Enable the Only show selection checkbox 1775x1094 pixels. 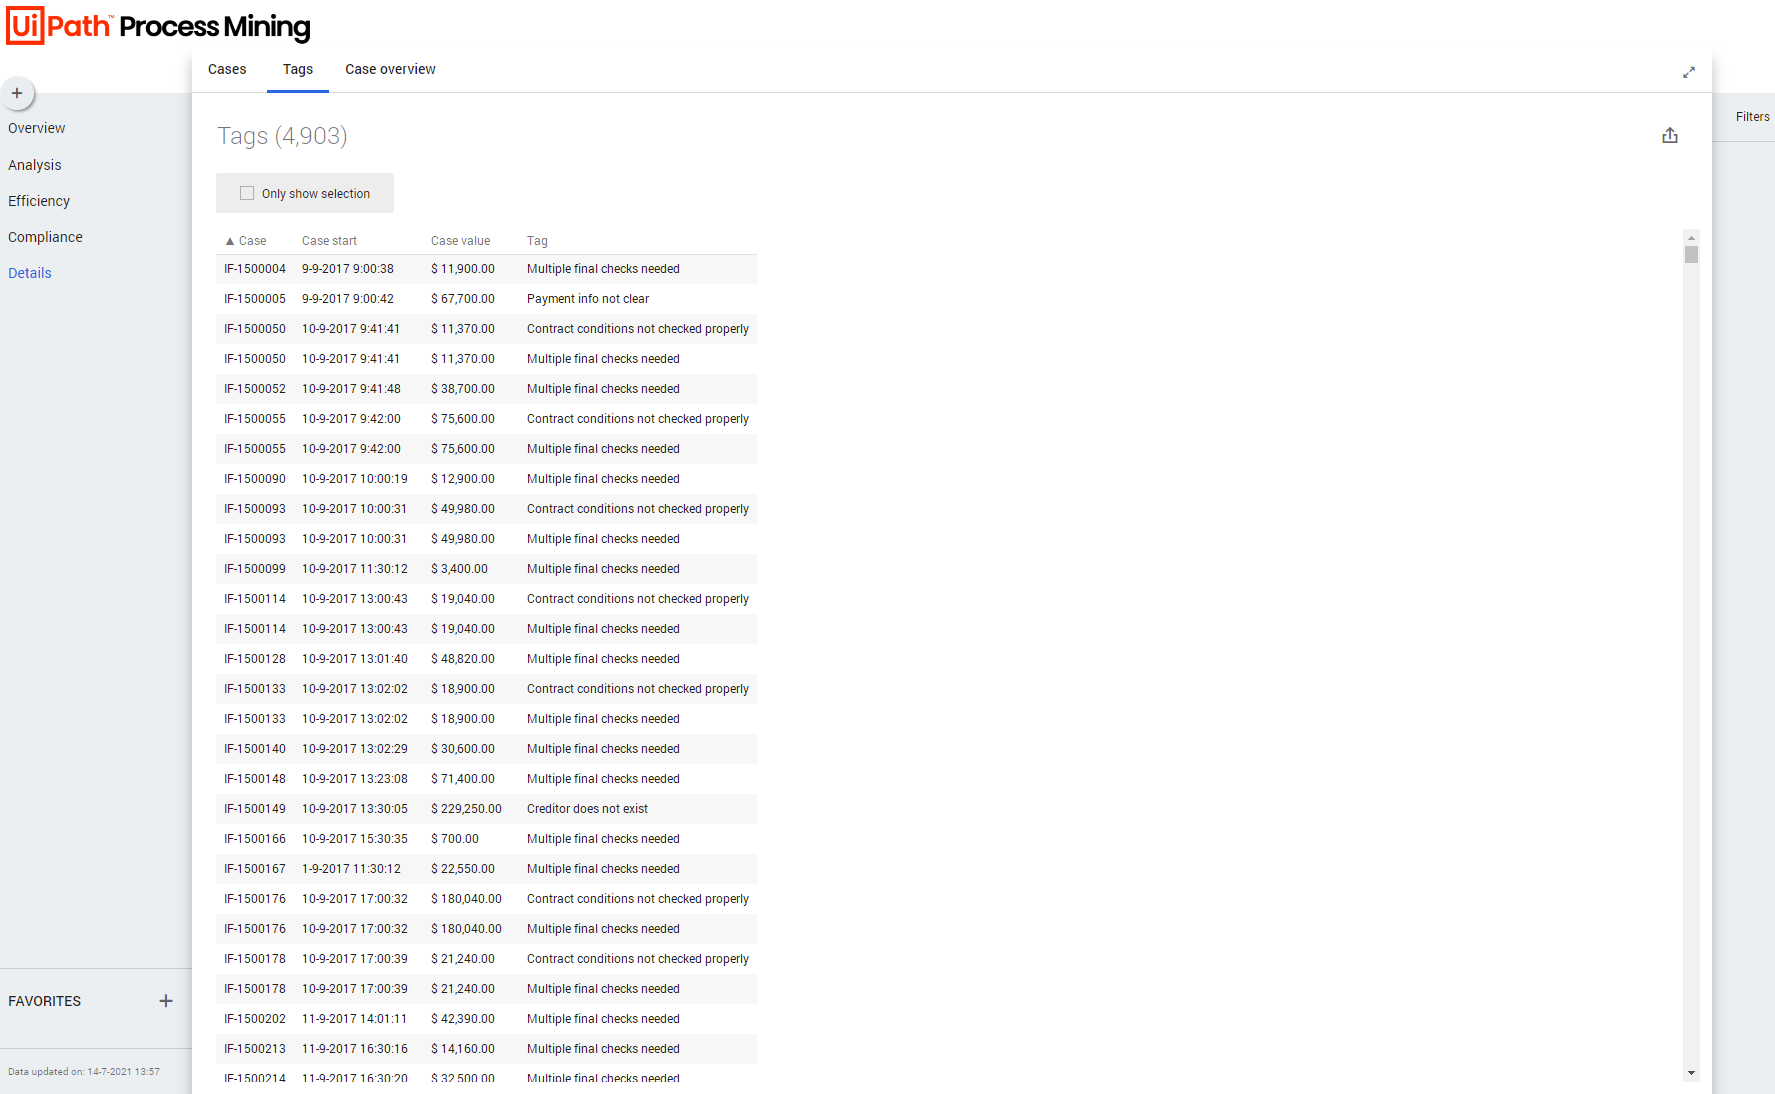[247, 194]
